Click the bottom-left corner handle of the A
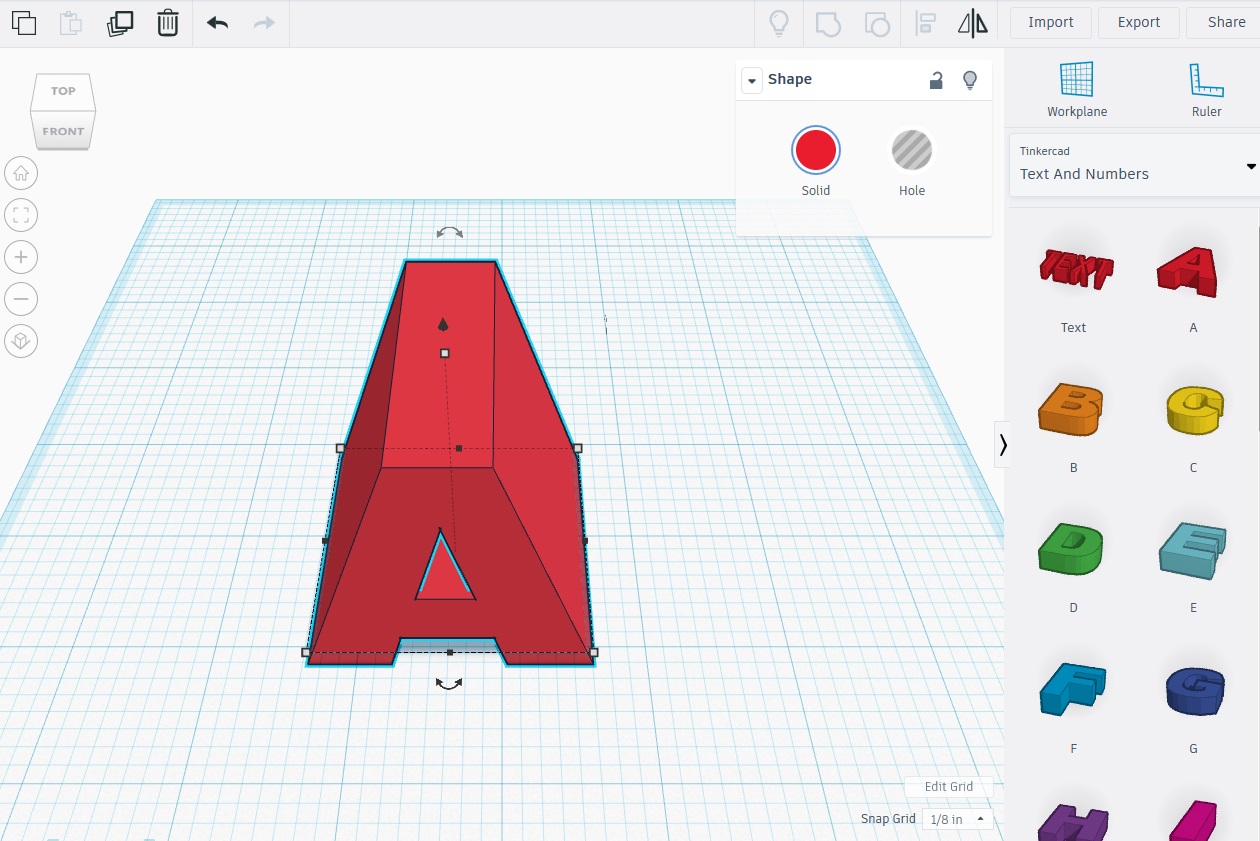This screenshot has width=1260, height=841. click(x=306, y=652)
